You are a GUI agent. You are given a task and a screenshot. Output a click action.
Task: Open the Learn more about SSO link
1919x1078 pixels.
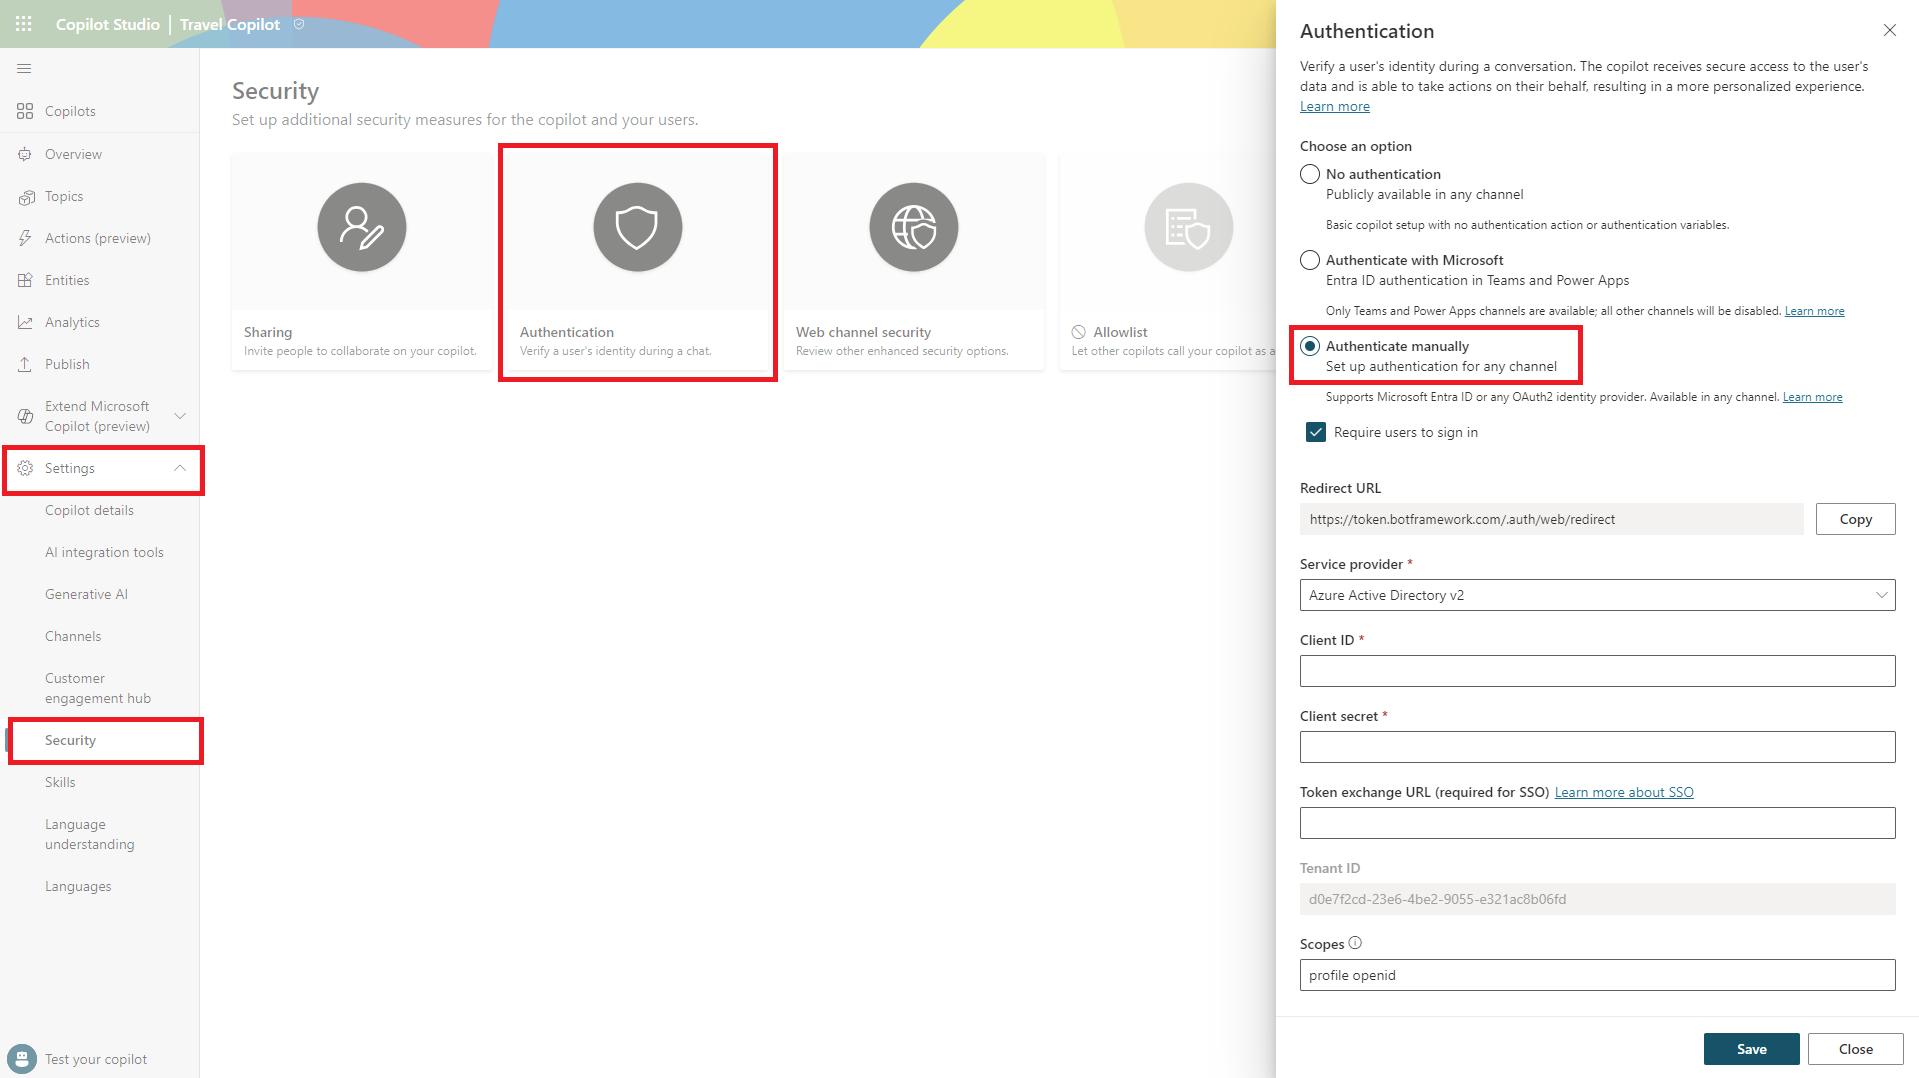point(1624,792)
